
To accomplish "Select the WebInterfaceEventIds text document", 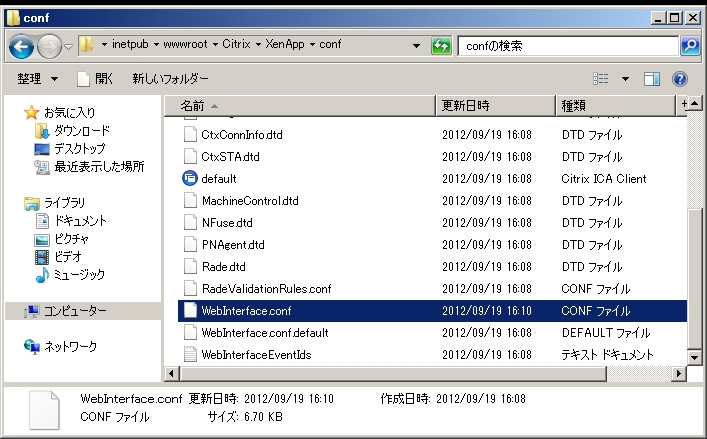I will click(257, 355).
